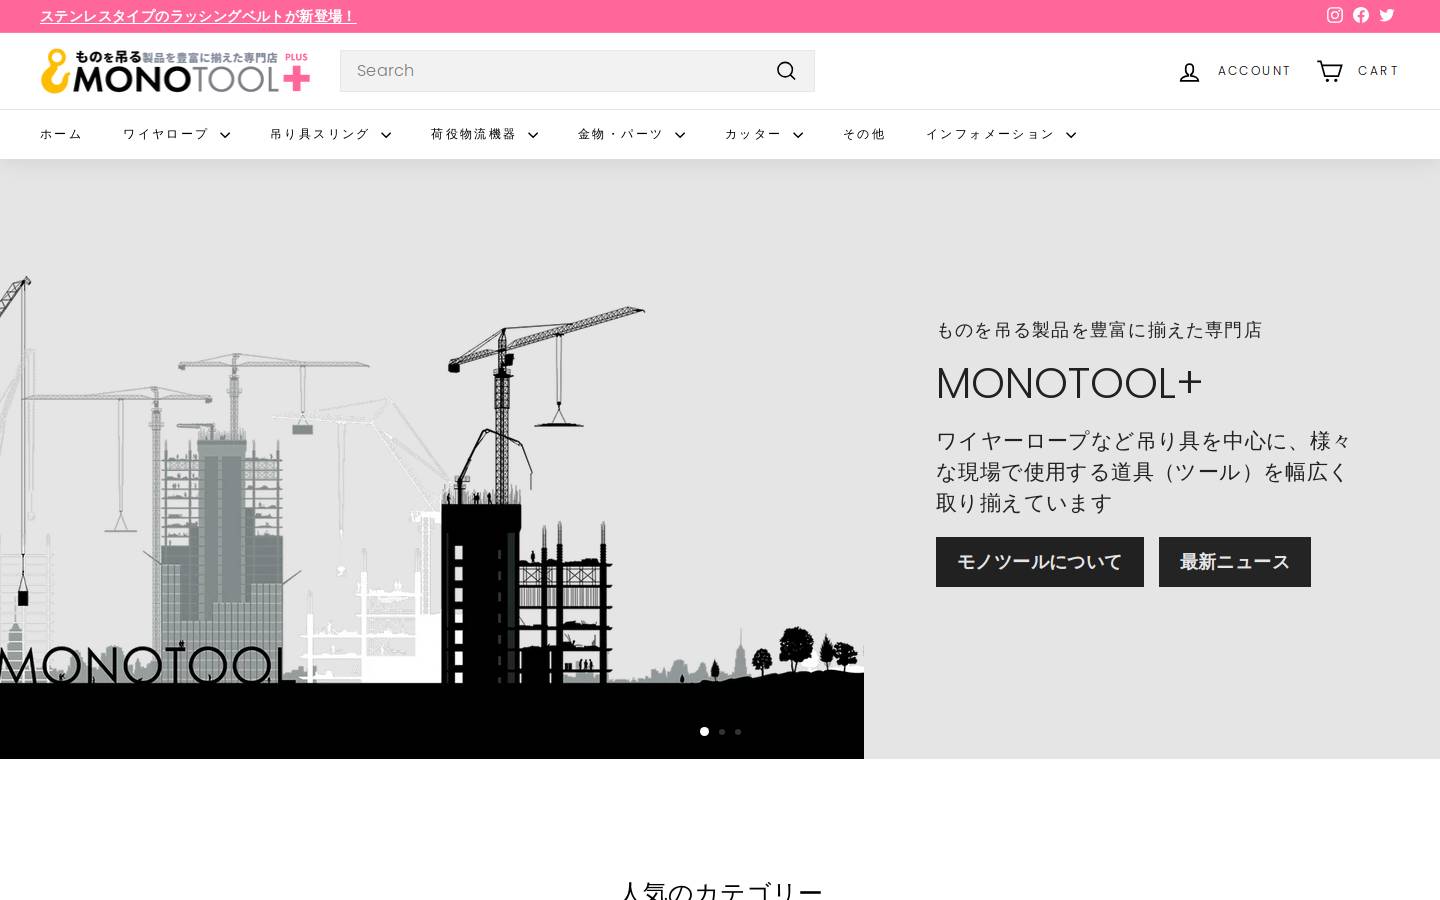Select the third slideshow dot

pyautogui.click(x=738, y=732)
